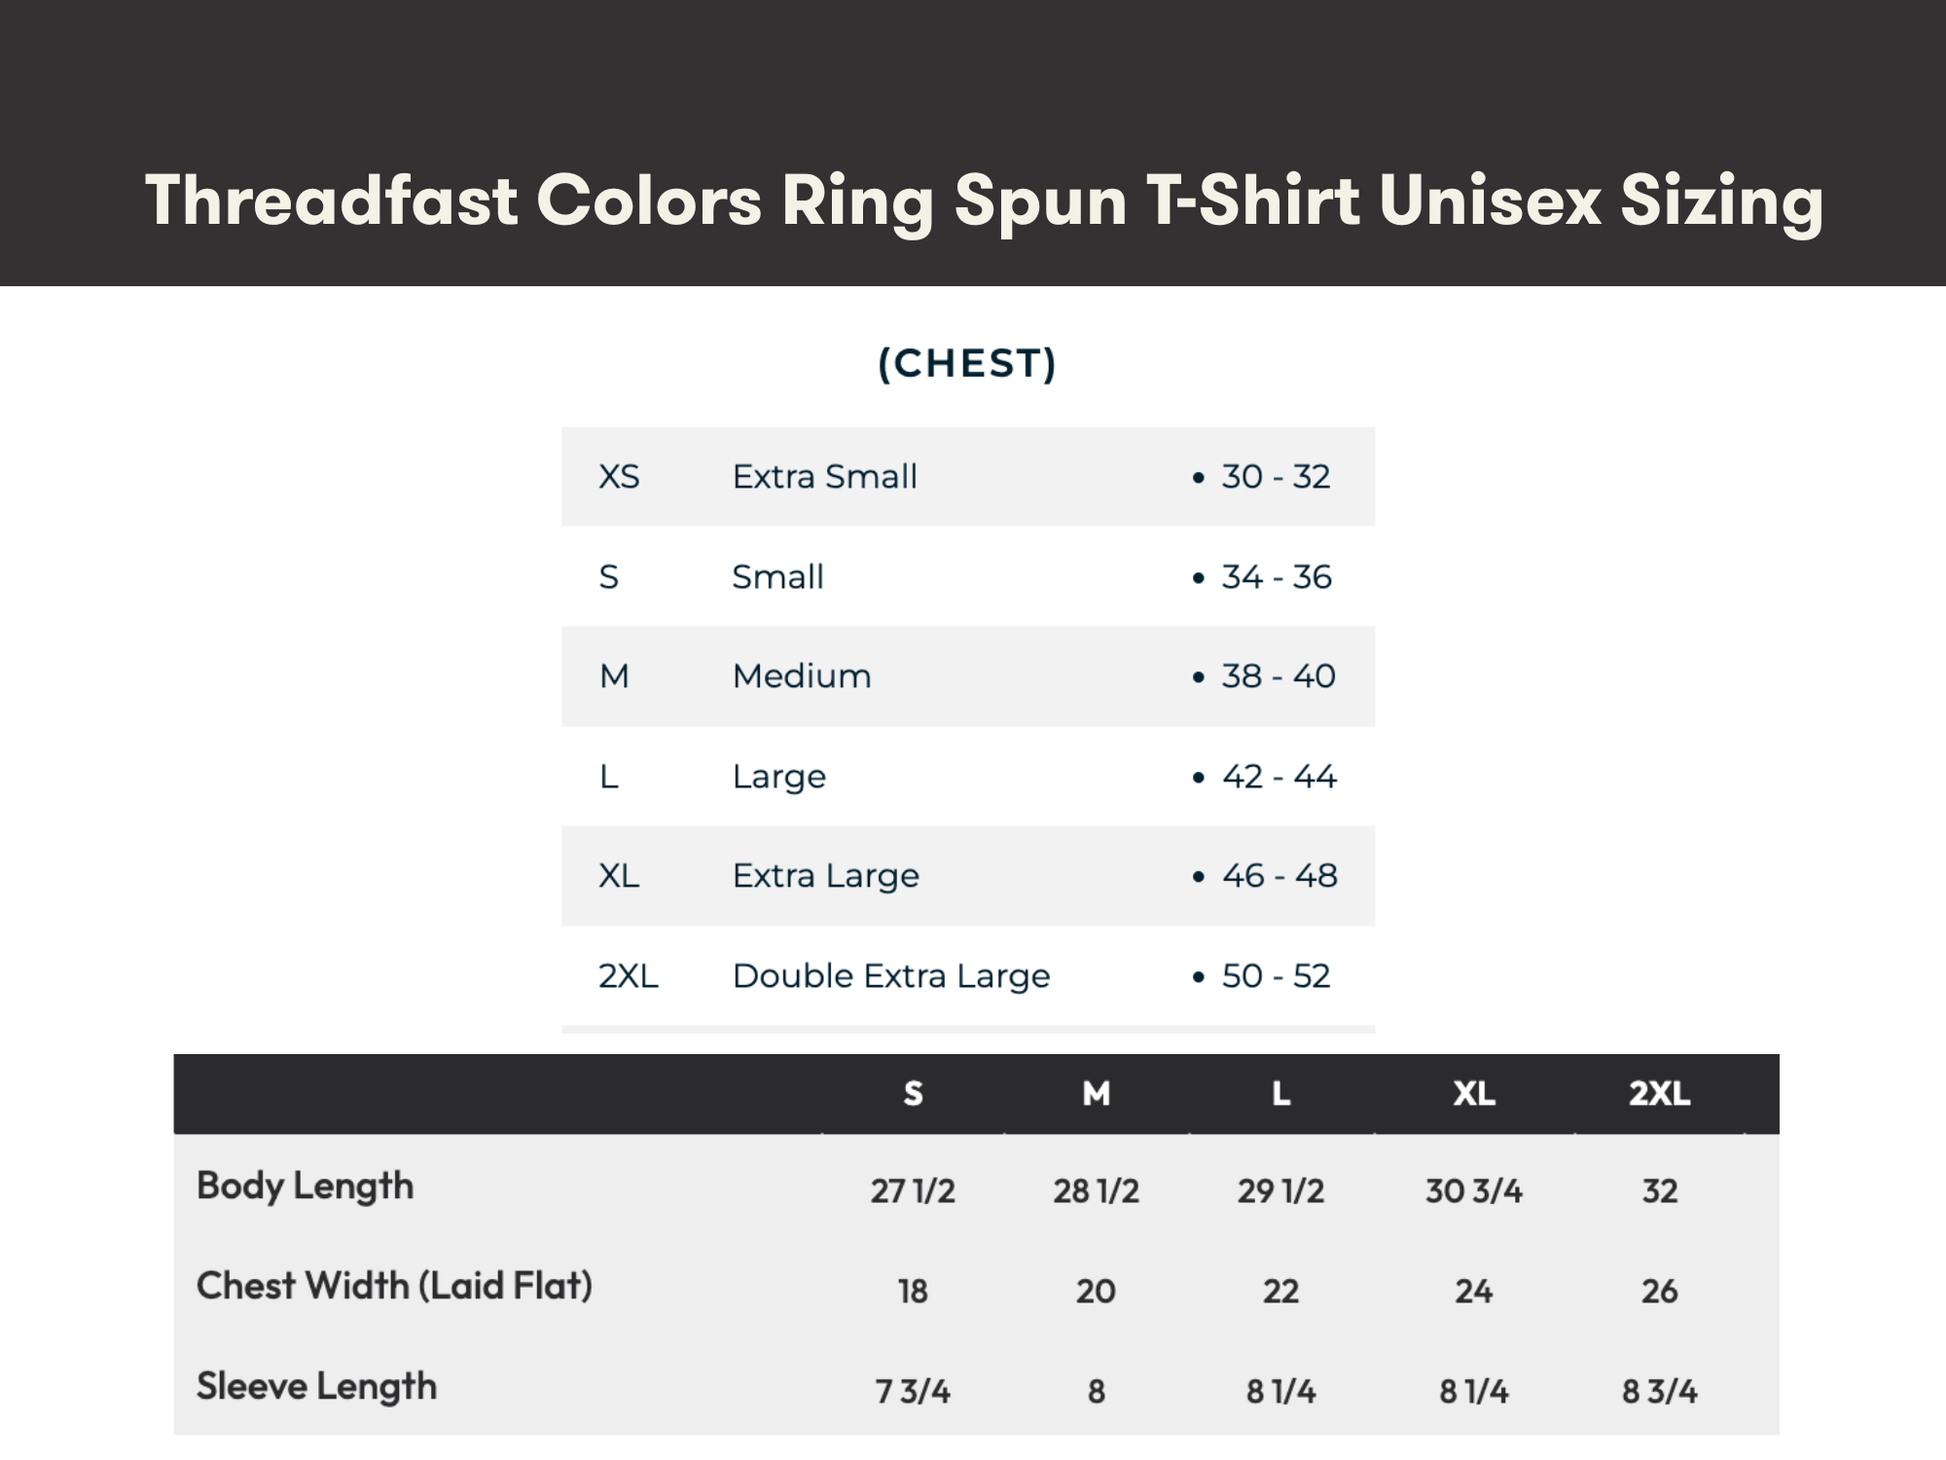Click the 7 3/4 sleeve length value

pos(913,1391)
